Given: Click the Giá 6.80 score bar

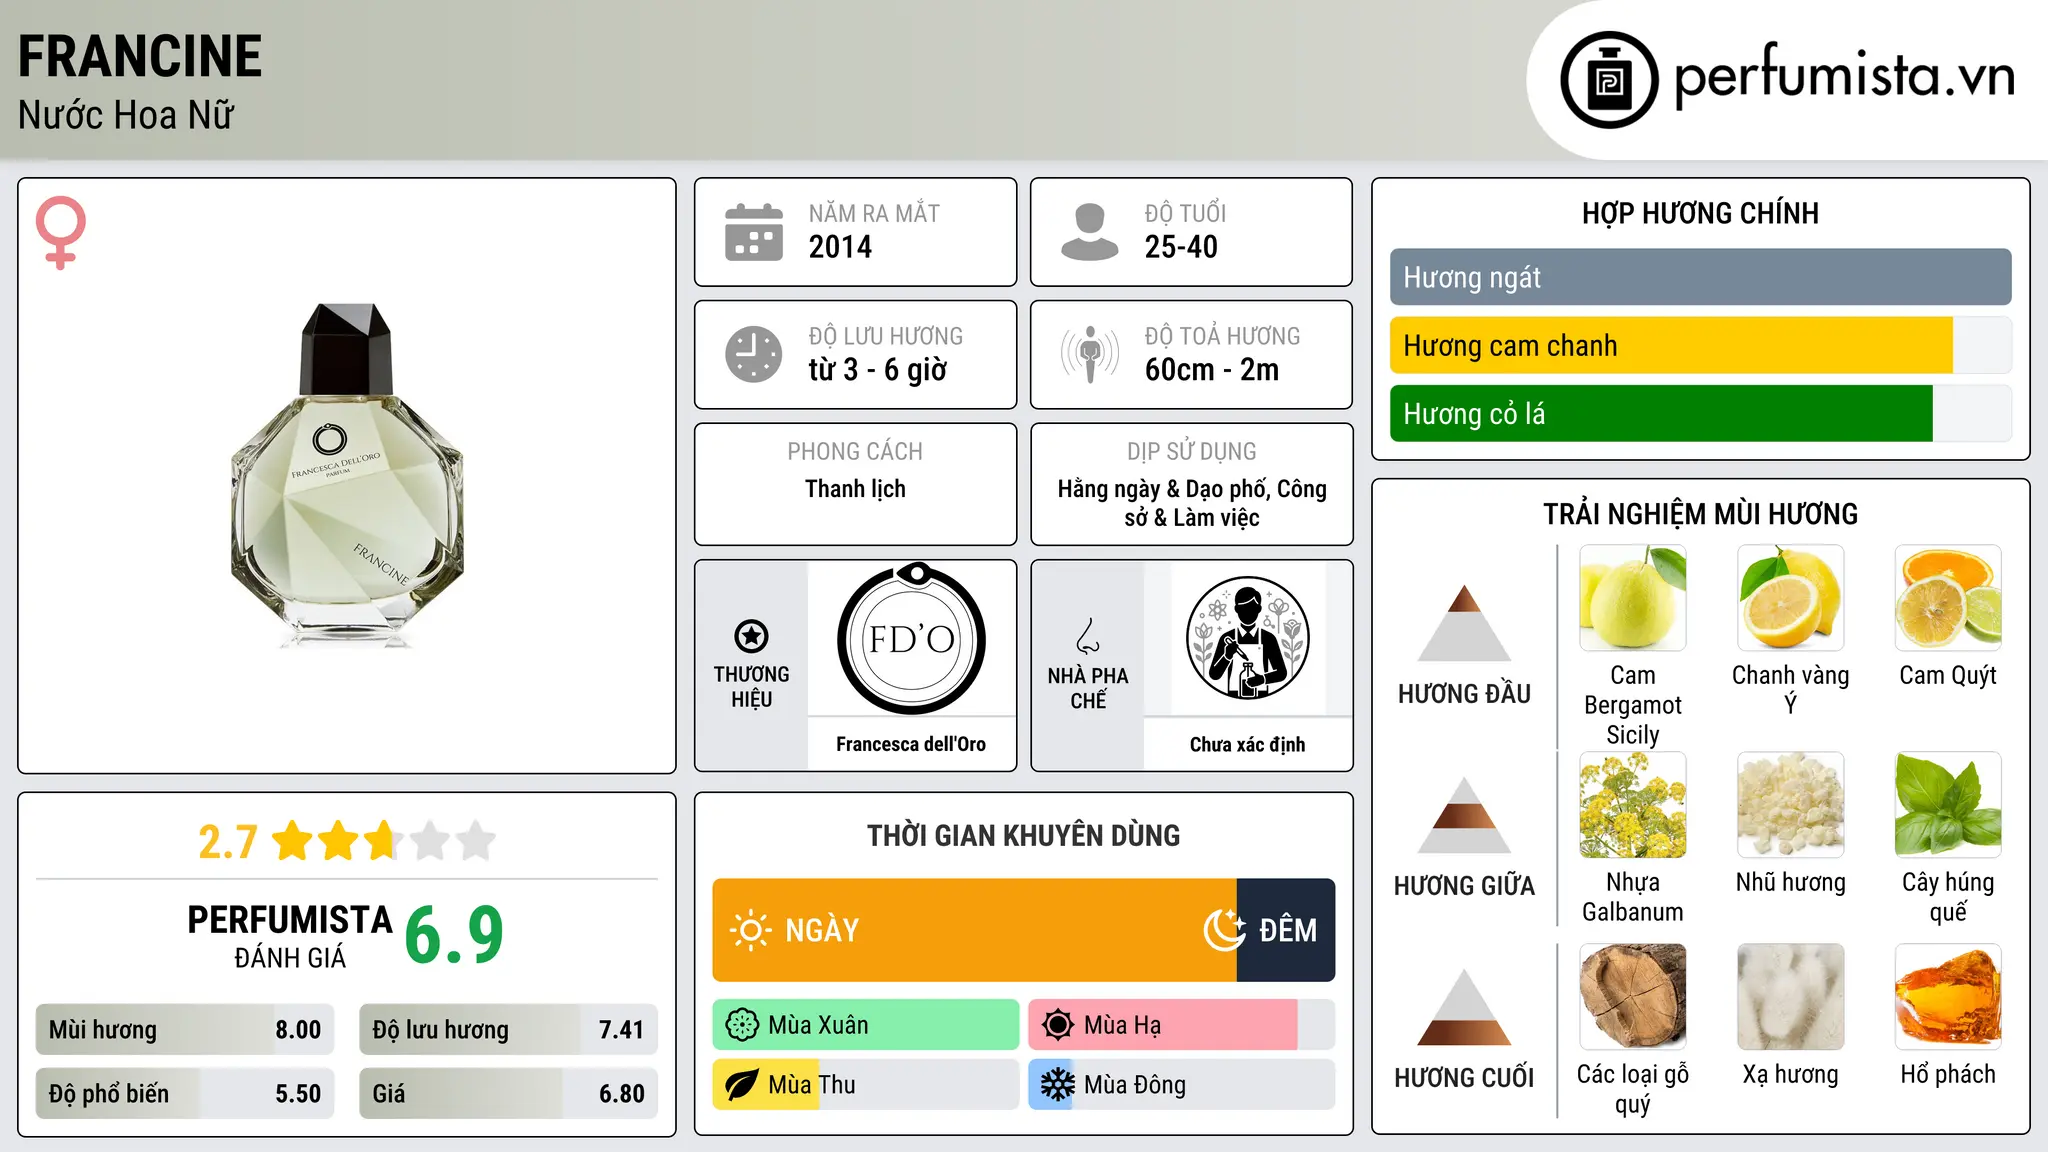Looking at the screenshot, I should pyautogui.click(x=508, y=1093).
